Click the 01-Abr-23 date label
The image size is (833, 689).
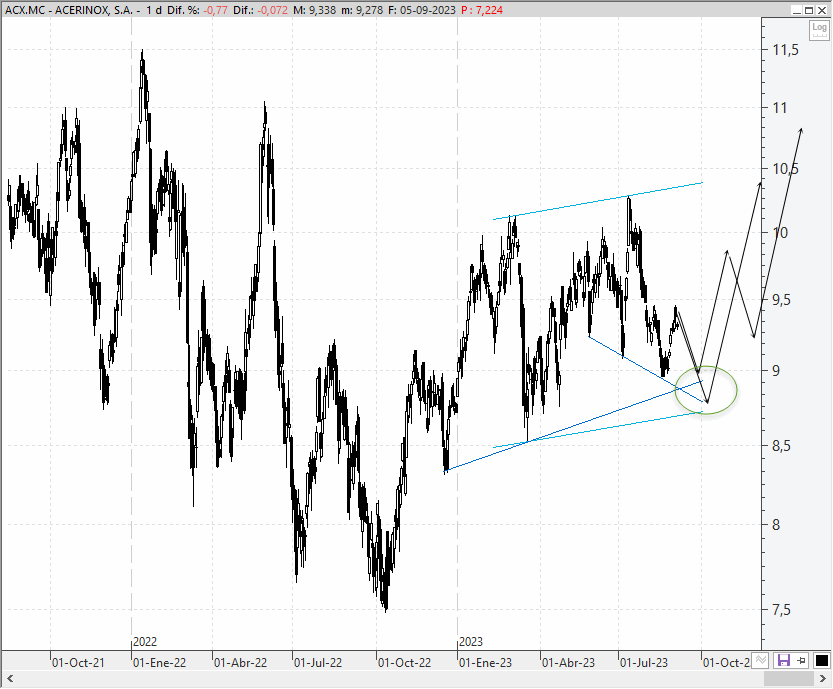568,663
